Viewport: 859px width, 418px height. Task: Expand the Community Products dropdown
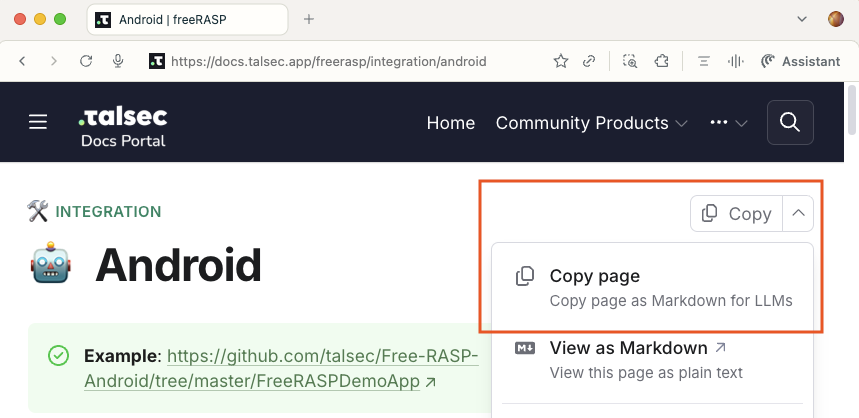pyautogui.click(x=591, y=123)
